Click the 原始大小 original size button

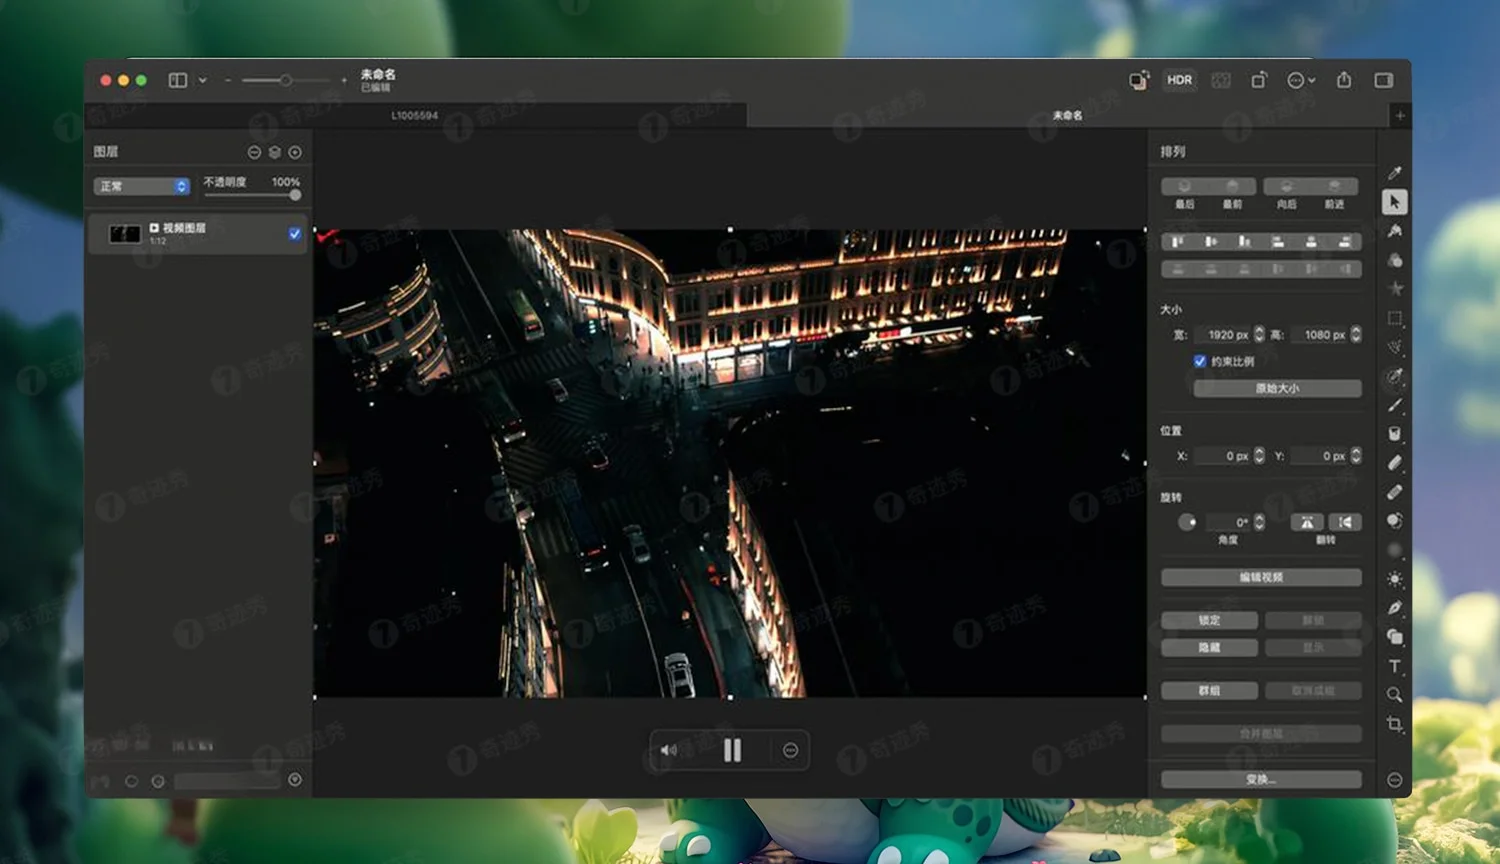(x=1276, y=388)
